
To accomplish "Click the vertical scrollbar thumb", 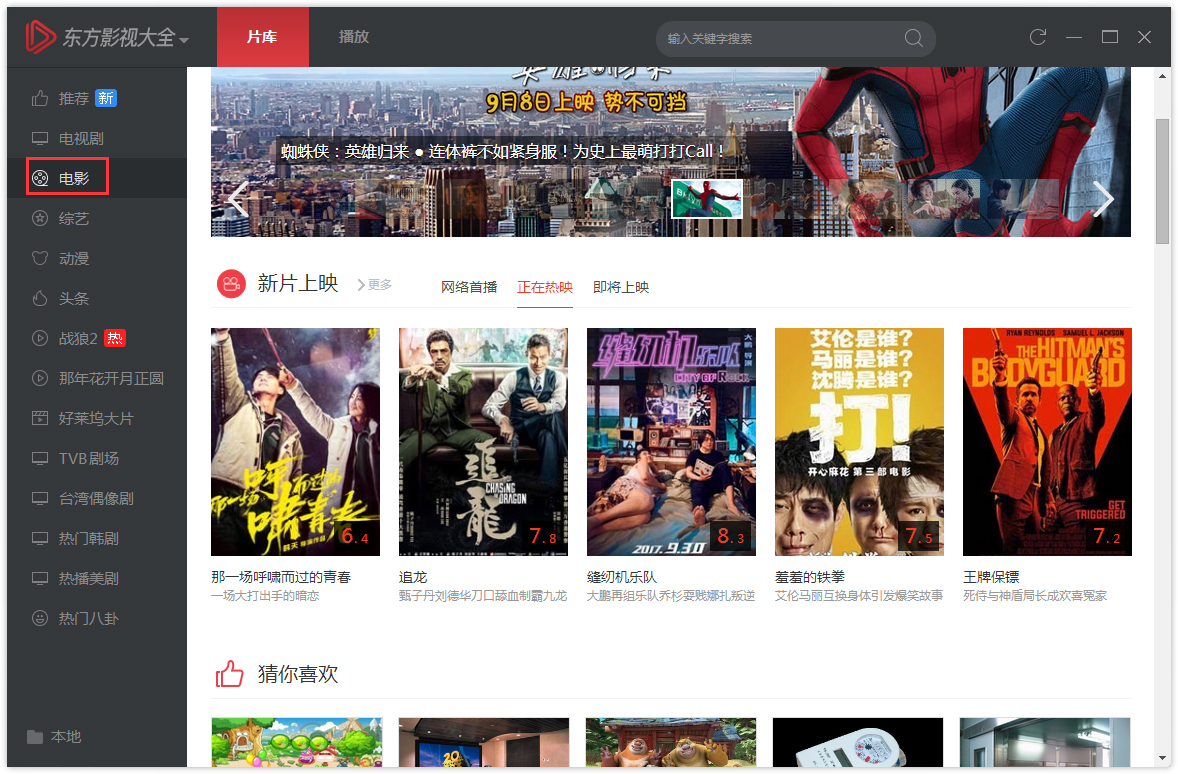I will [1163, 180].
